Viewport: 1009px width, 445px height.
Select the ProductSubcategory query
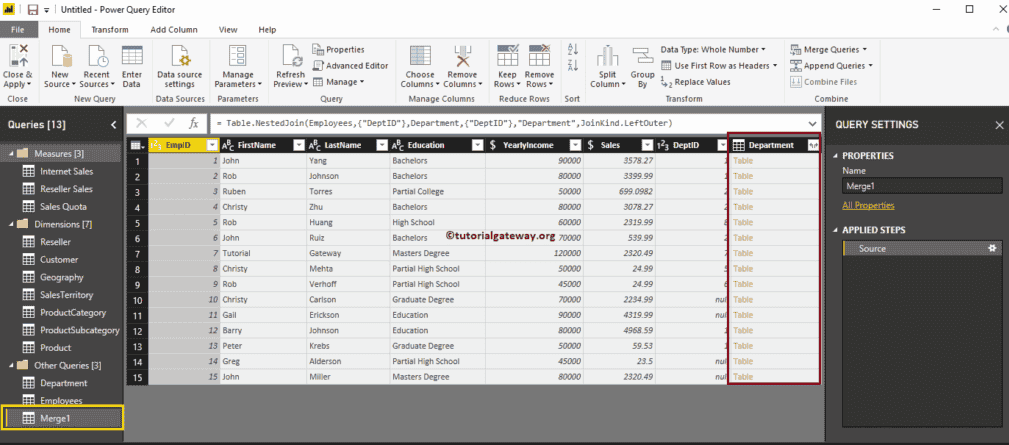[x=80, y=330]
